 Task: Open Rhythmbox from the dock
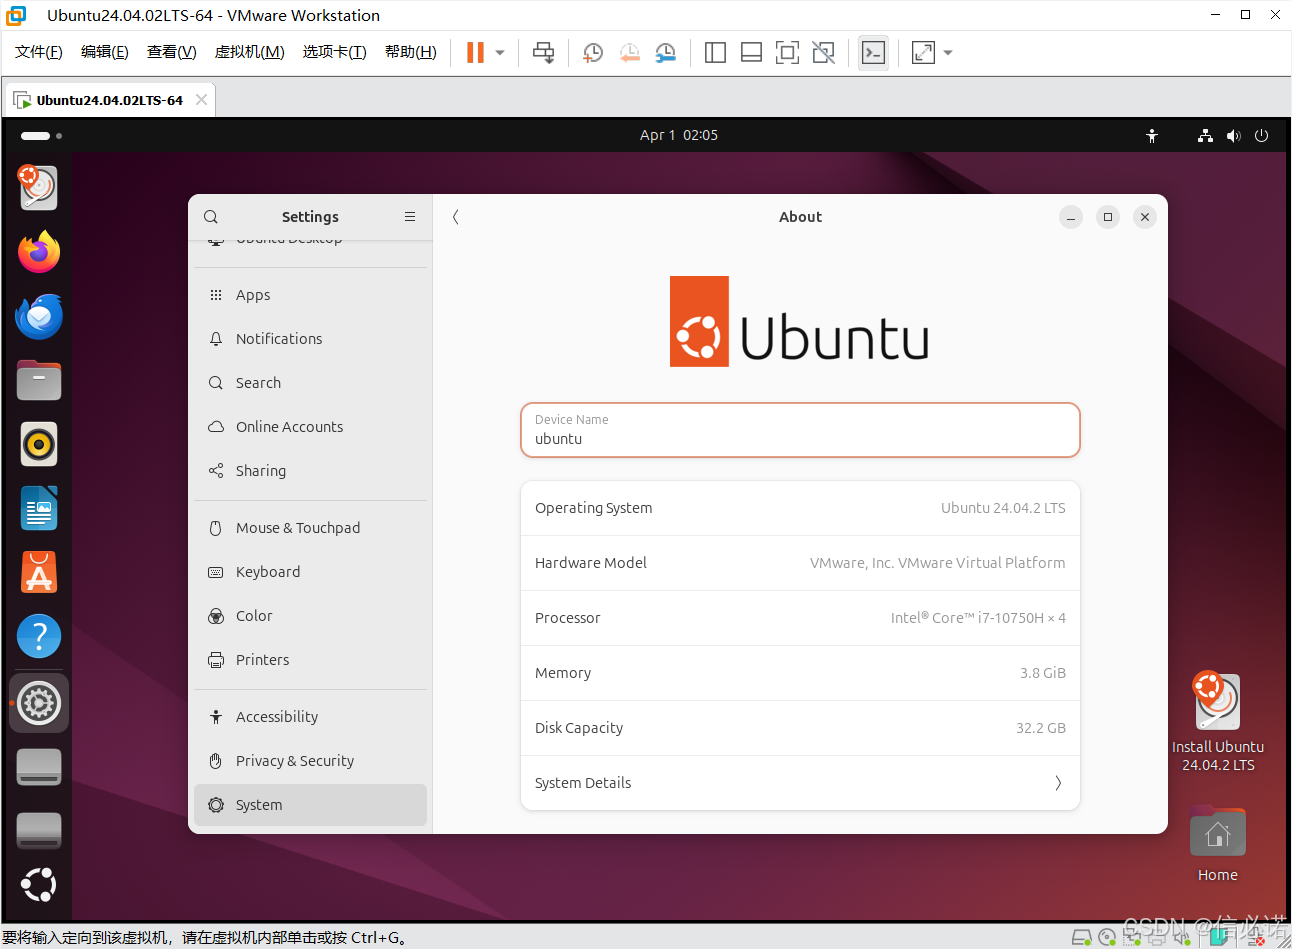[39, 444]
